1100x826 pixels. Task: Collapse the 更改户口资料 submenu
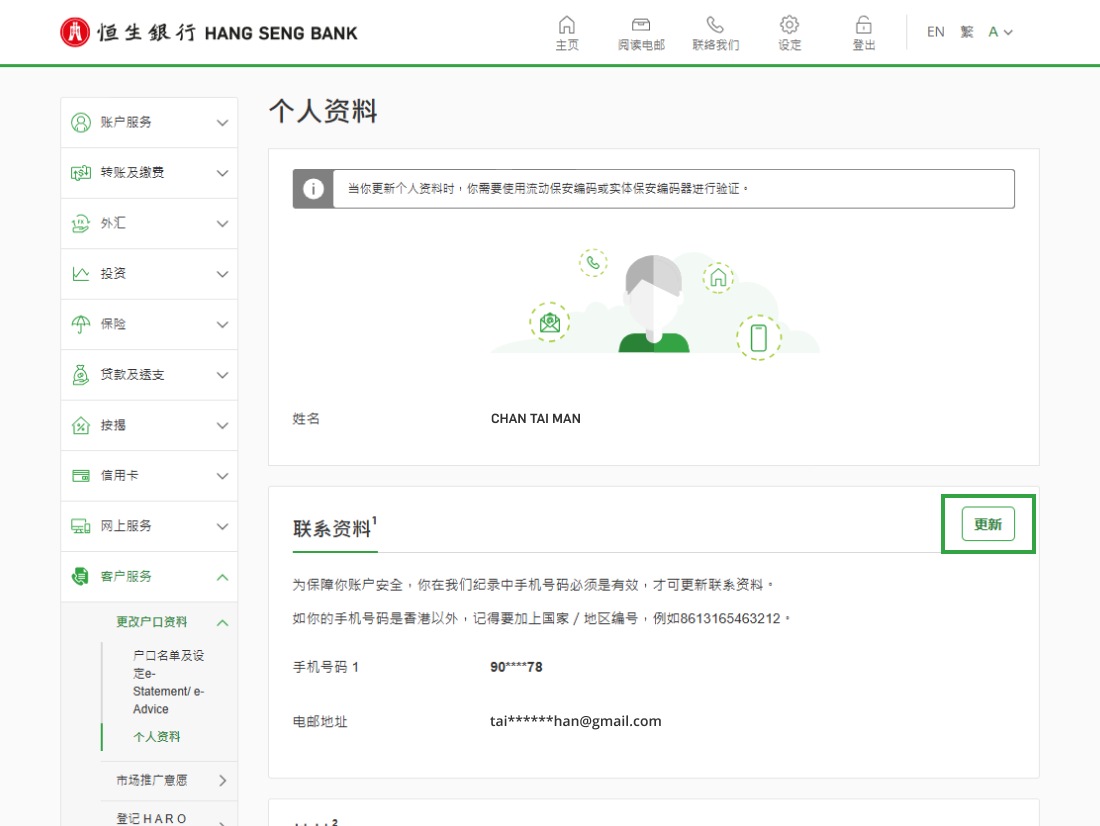click(x=168, y=622)
